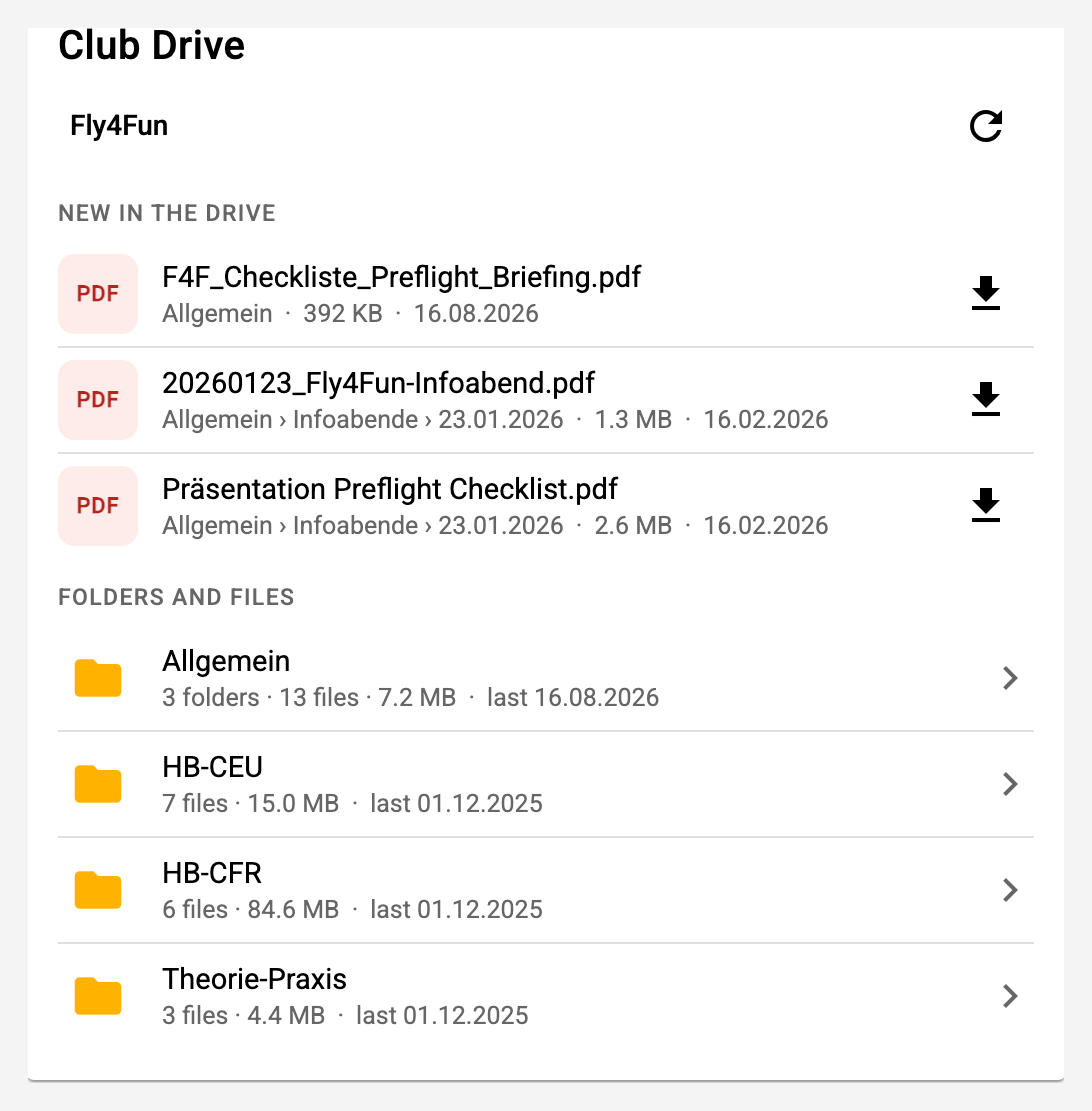This screenshot has height=1111, width=1092.
Task: Download Präsentation Preflight Checklist.pdf
Action: 986,506
